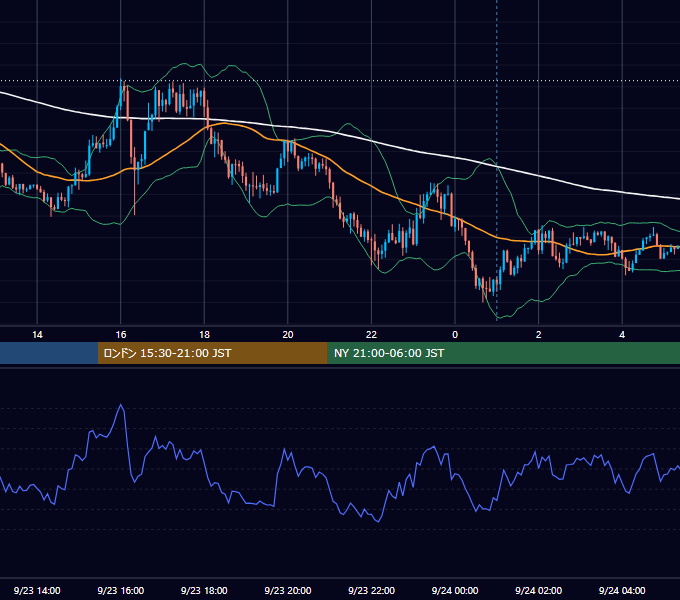
Task: Click the hour 4 axis label
Action: pos(622,335)
